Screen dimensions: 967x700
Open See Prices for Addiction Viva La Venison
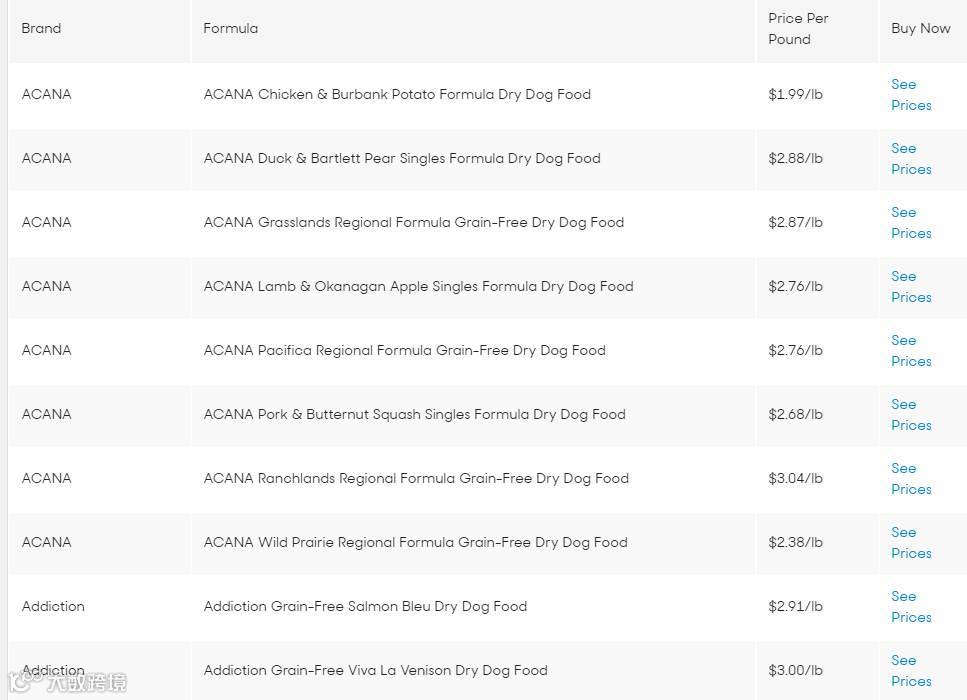tap(911, 670)
